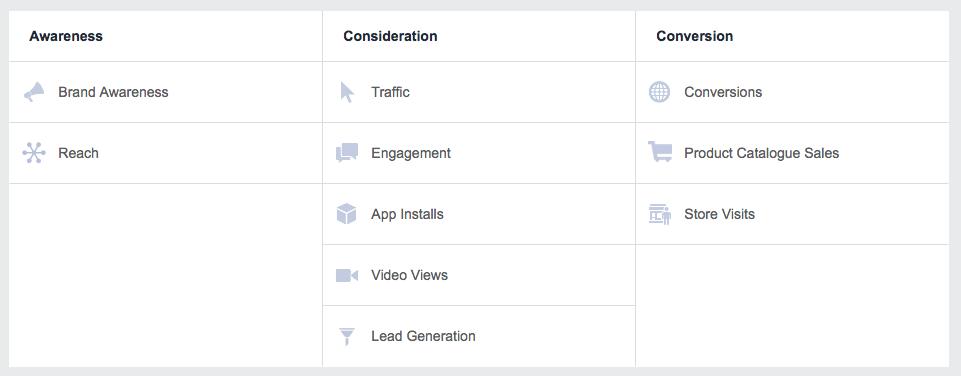
Task: Select the App Installs box icon
Action: (347, 214)
